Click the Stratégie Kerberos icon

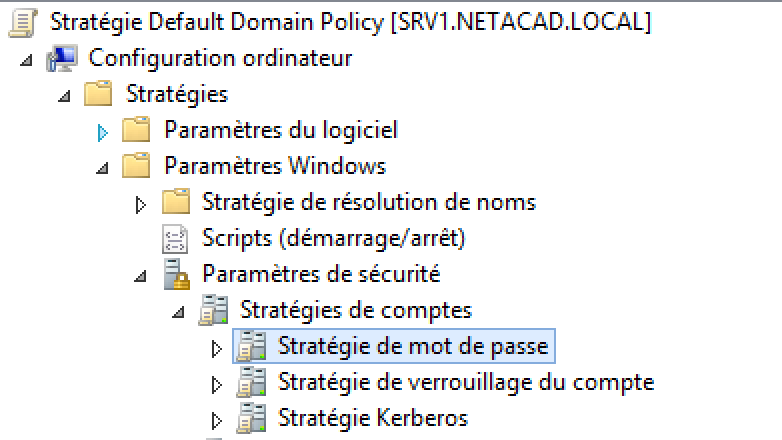click(250, 418)
